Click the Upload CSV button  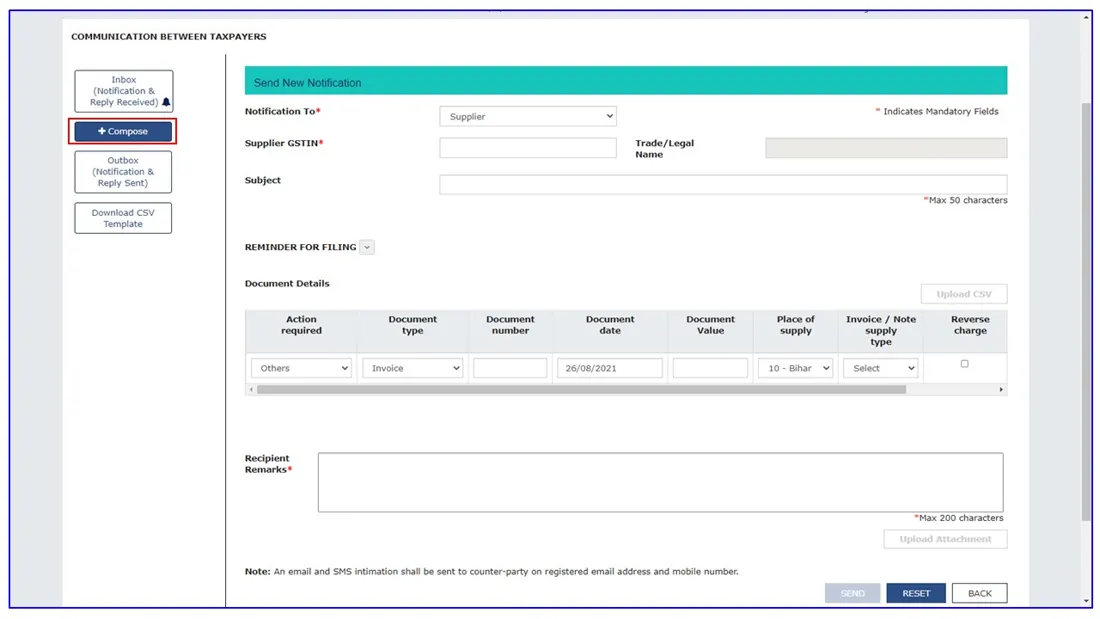[x=964, y=294]
